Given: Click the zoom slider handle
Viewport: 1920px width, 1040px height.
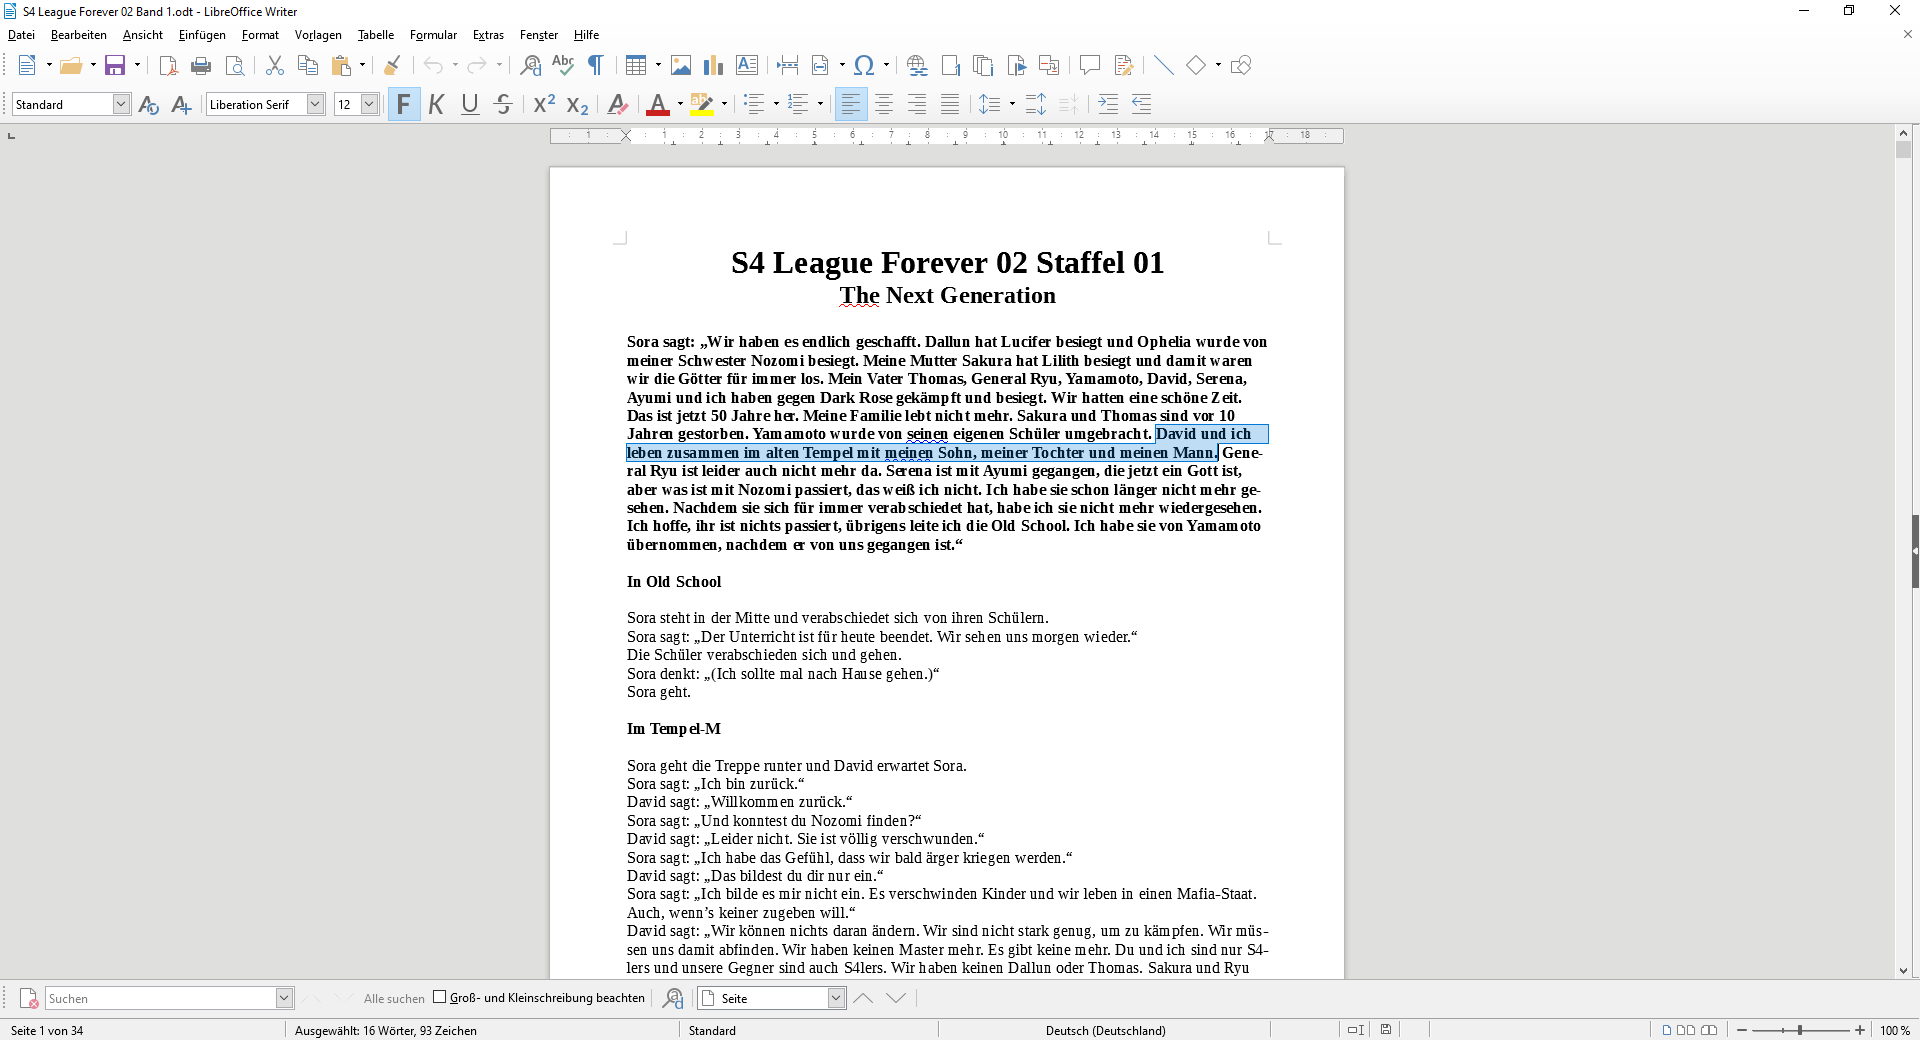Looking at the screenshot, I should pos(1800,1030).
